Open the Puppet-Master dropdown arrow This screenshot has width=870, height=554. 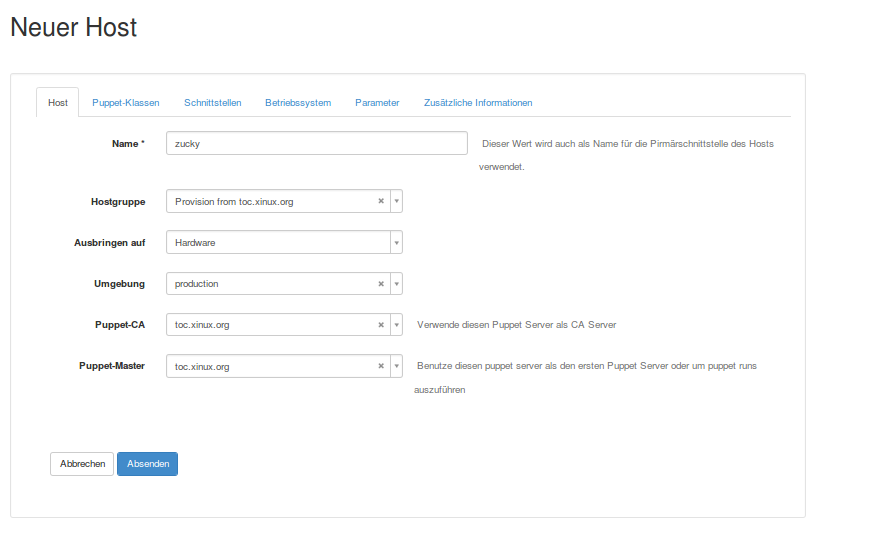(x=396, y=367)
